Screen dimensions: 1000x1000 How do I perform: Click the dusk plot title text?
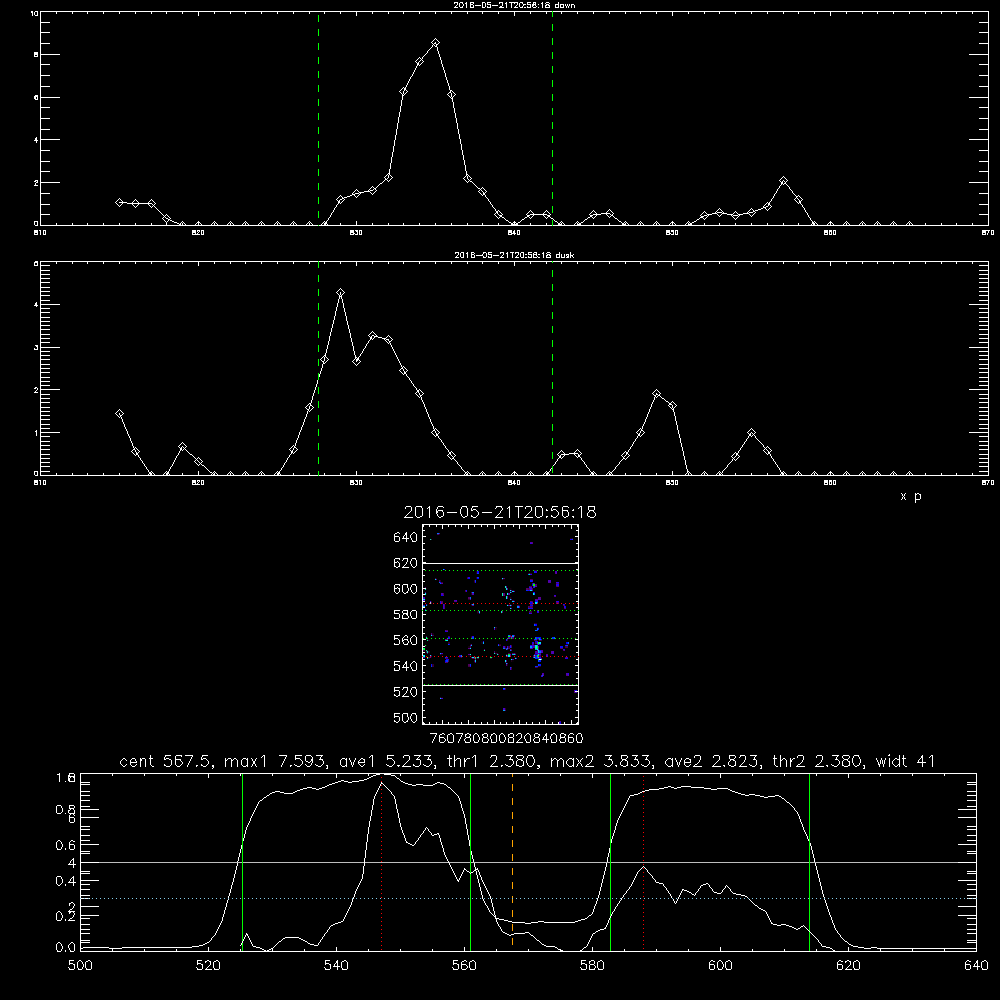(514, 255)
